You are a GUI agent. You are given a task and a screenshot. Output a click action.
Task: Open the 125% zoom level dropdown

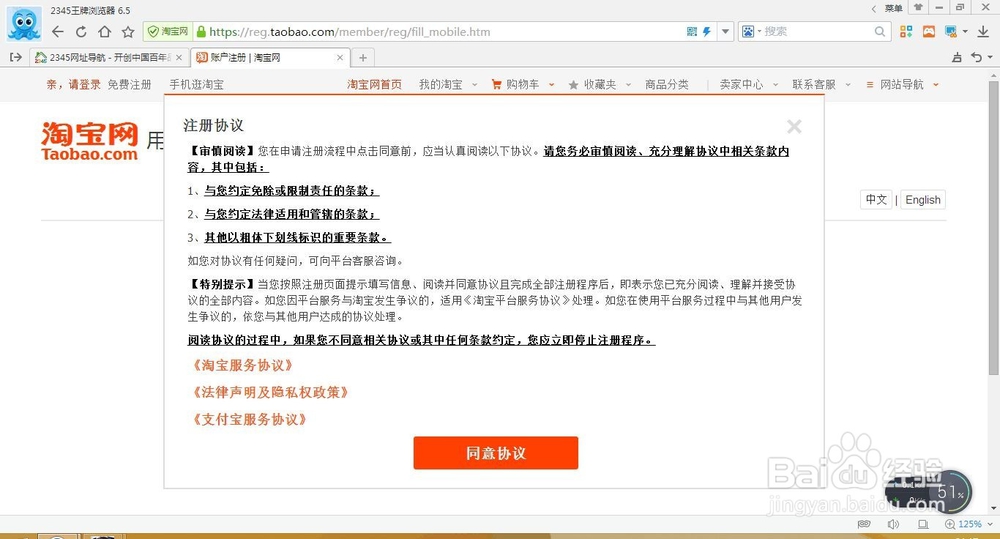click(x=975, y=524)
